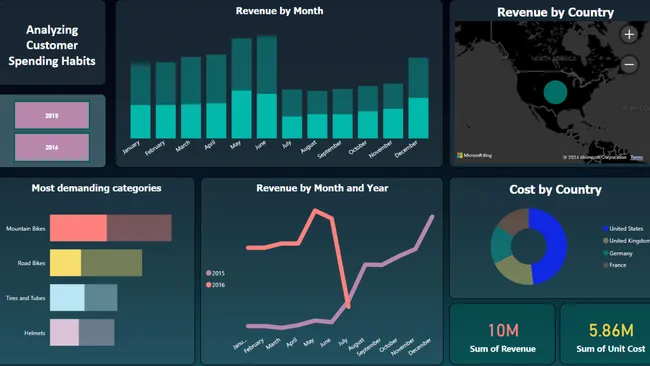Click the Revenue by Month and Year title
Viewport: 650px width, 366px height.
322,188
